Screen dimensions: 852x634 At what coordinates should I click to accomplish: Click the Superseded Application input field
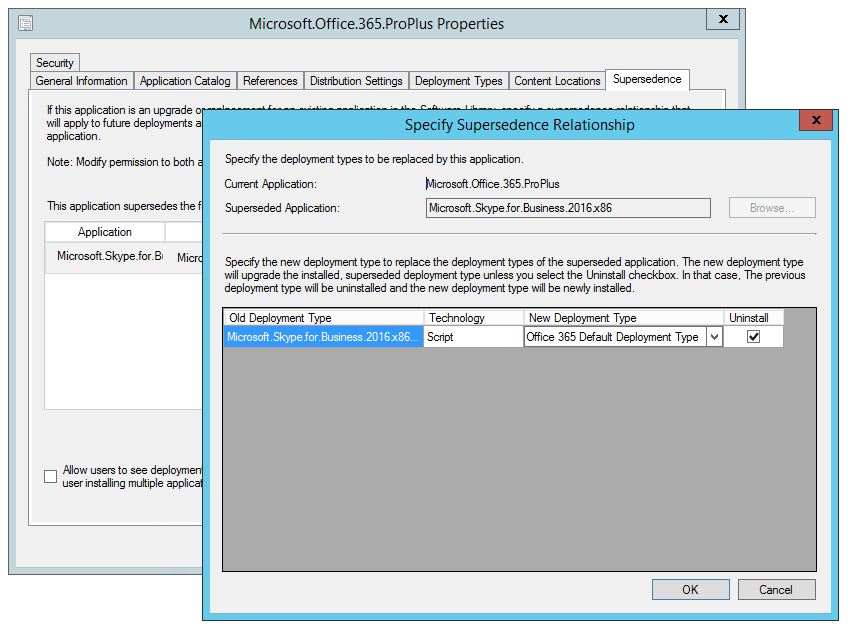[x=568, y=208]
